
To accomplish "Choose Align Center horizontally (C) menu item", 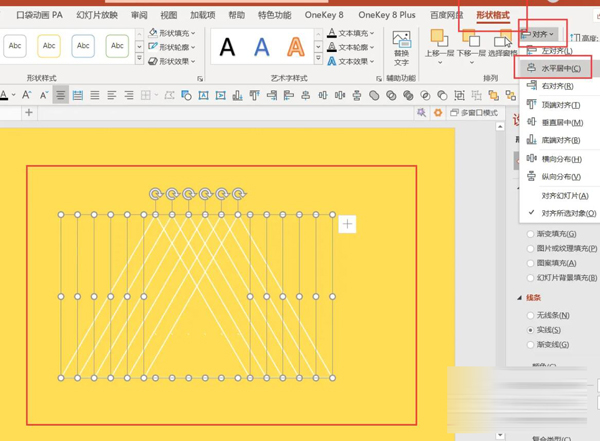I will (556, 68).
